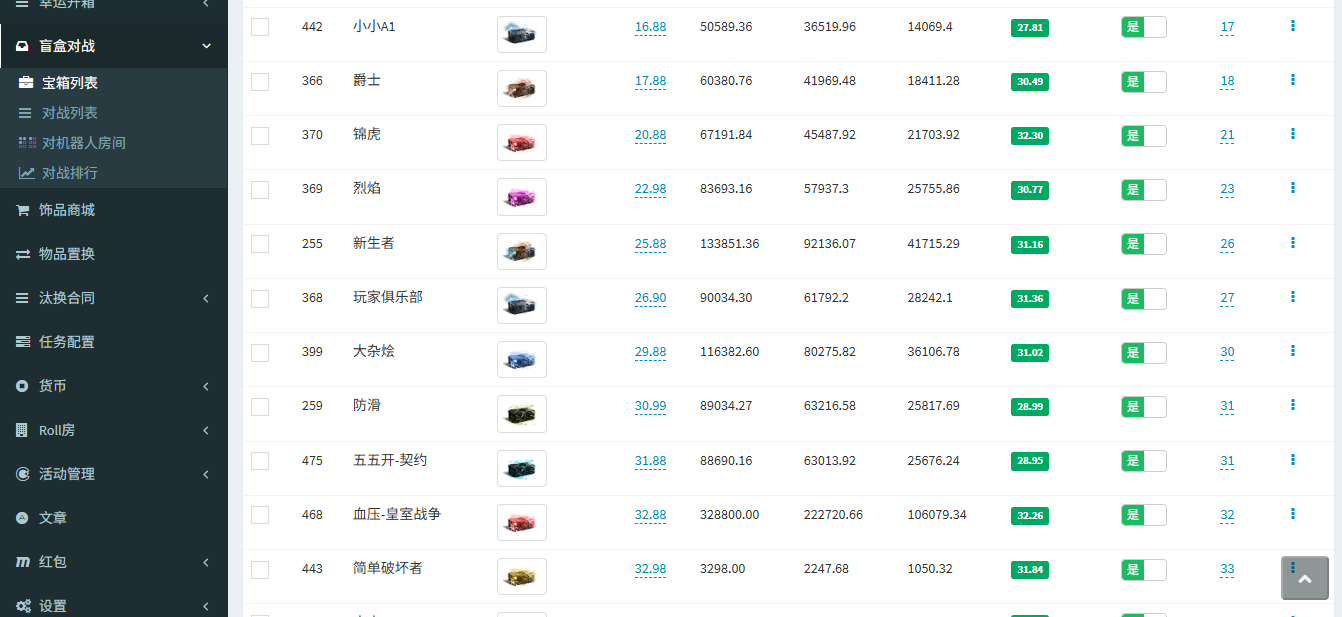Click the 32 link in 血压-皇室战争 row
The image size is (1342, 617).
[1226, 515]
